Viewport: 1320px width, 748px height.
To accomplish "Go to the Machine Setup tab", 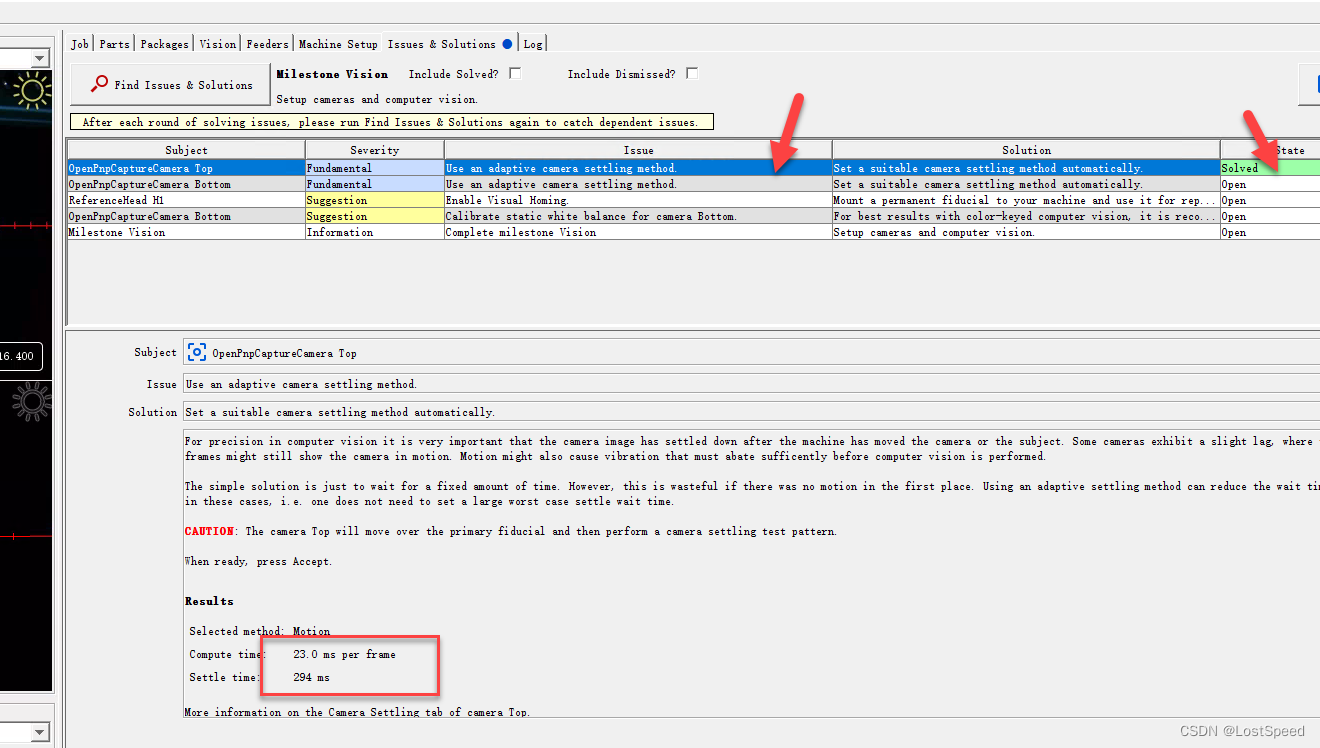I will pyautogui.click(x=338, y=44).
